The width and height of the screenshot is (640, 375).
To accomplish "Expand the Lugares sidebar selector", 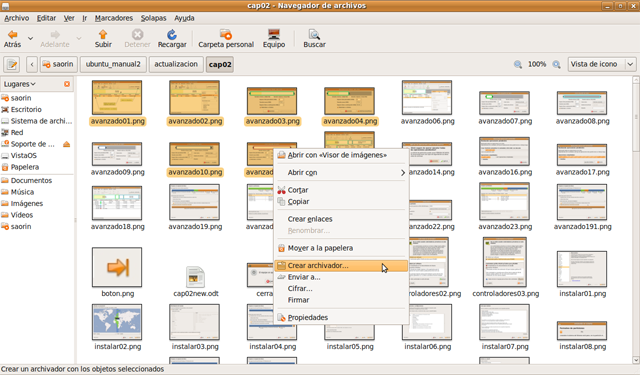I will pos(20,84).
